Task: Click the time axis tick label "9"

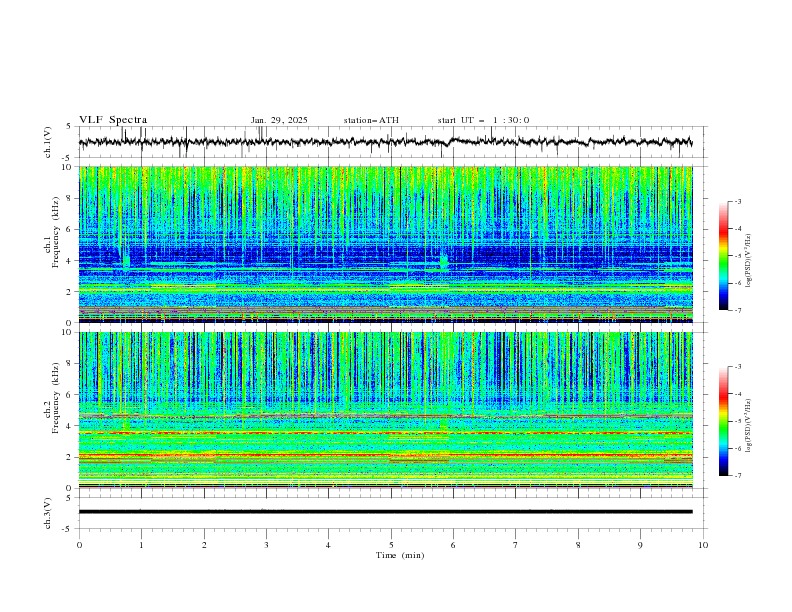Action: 640,545
